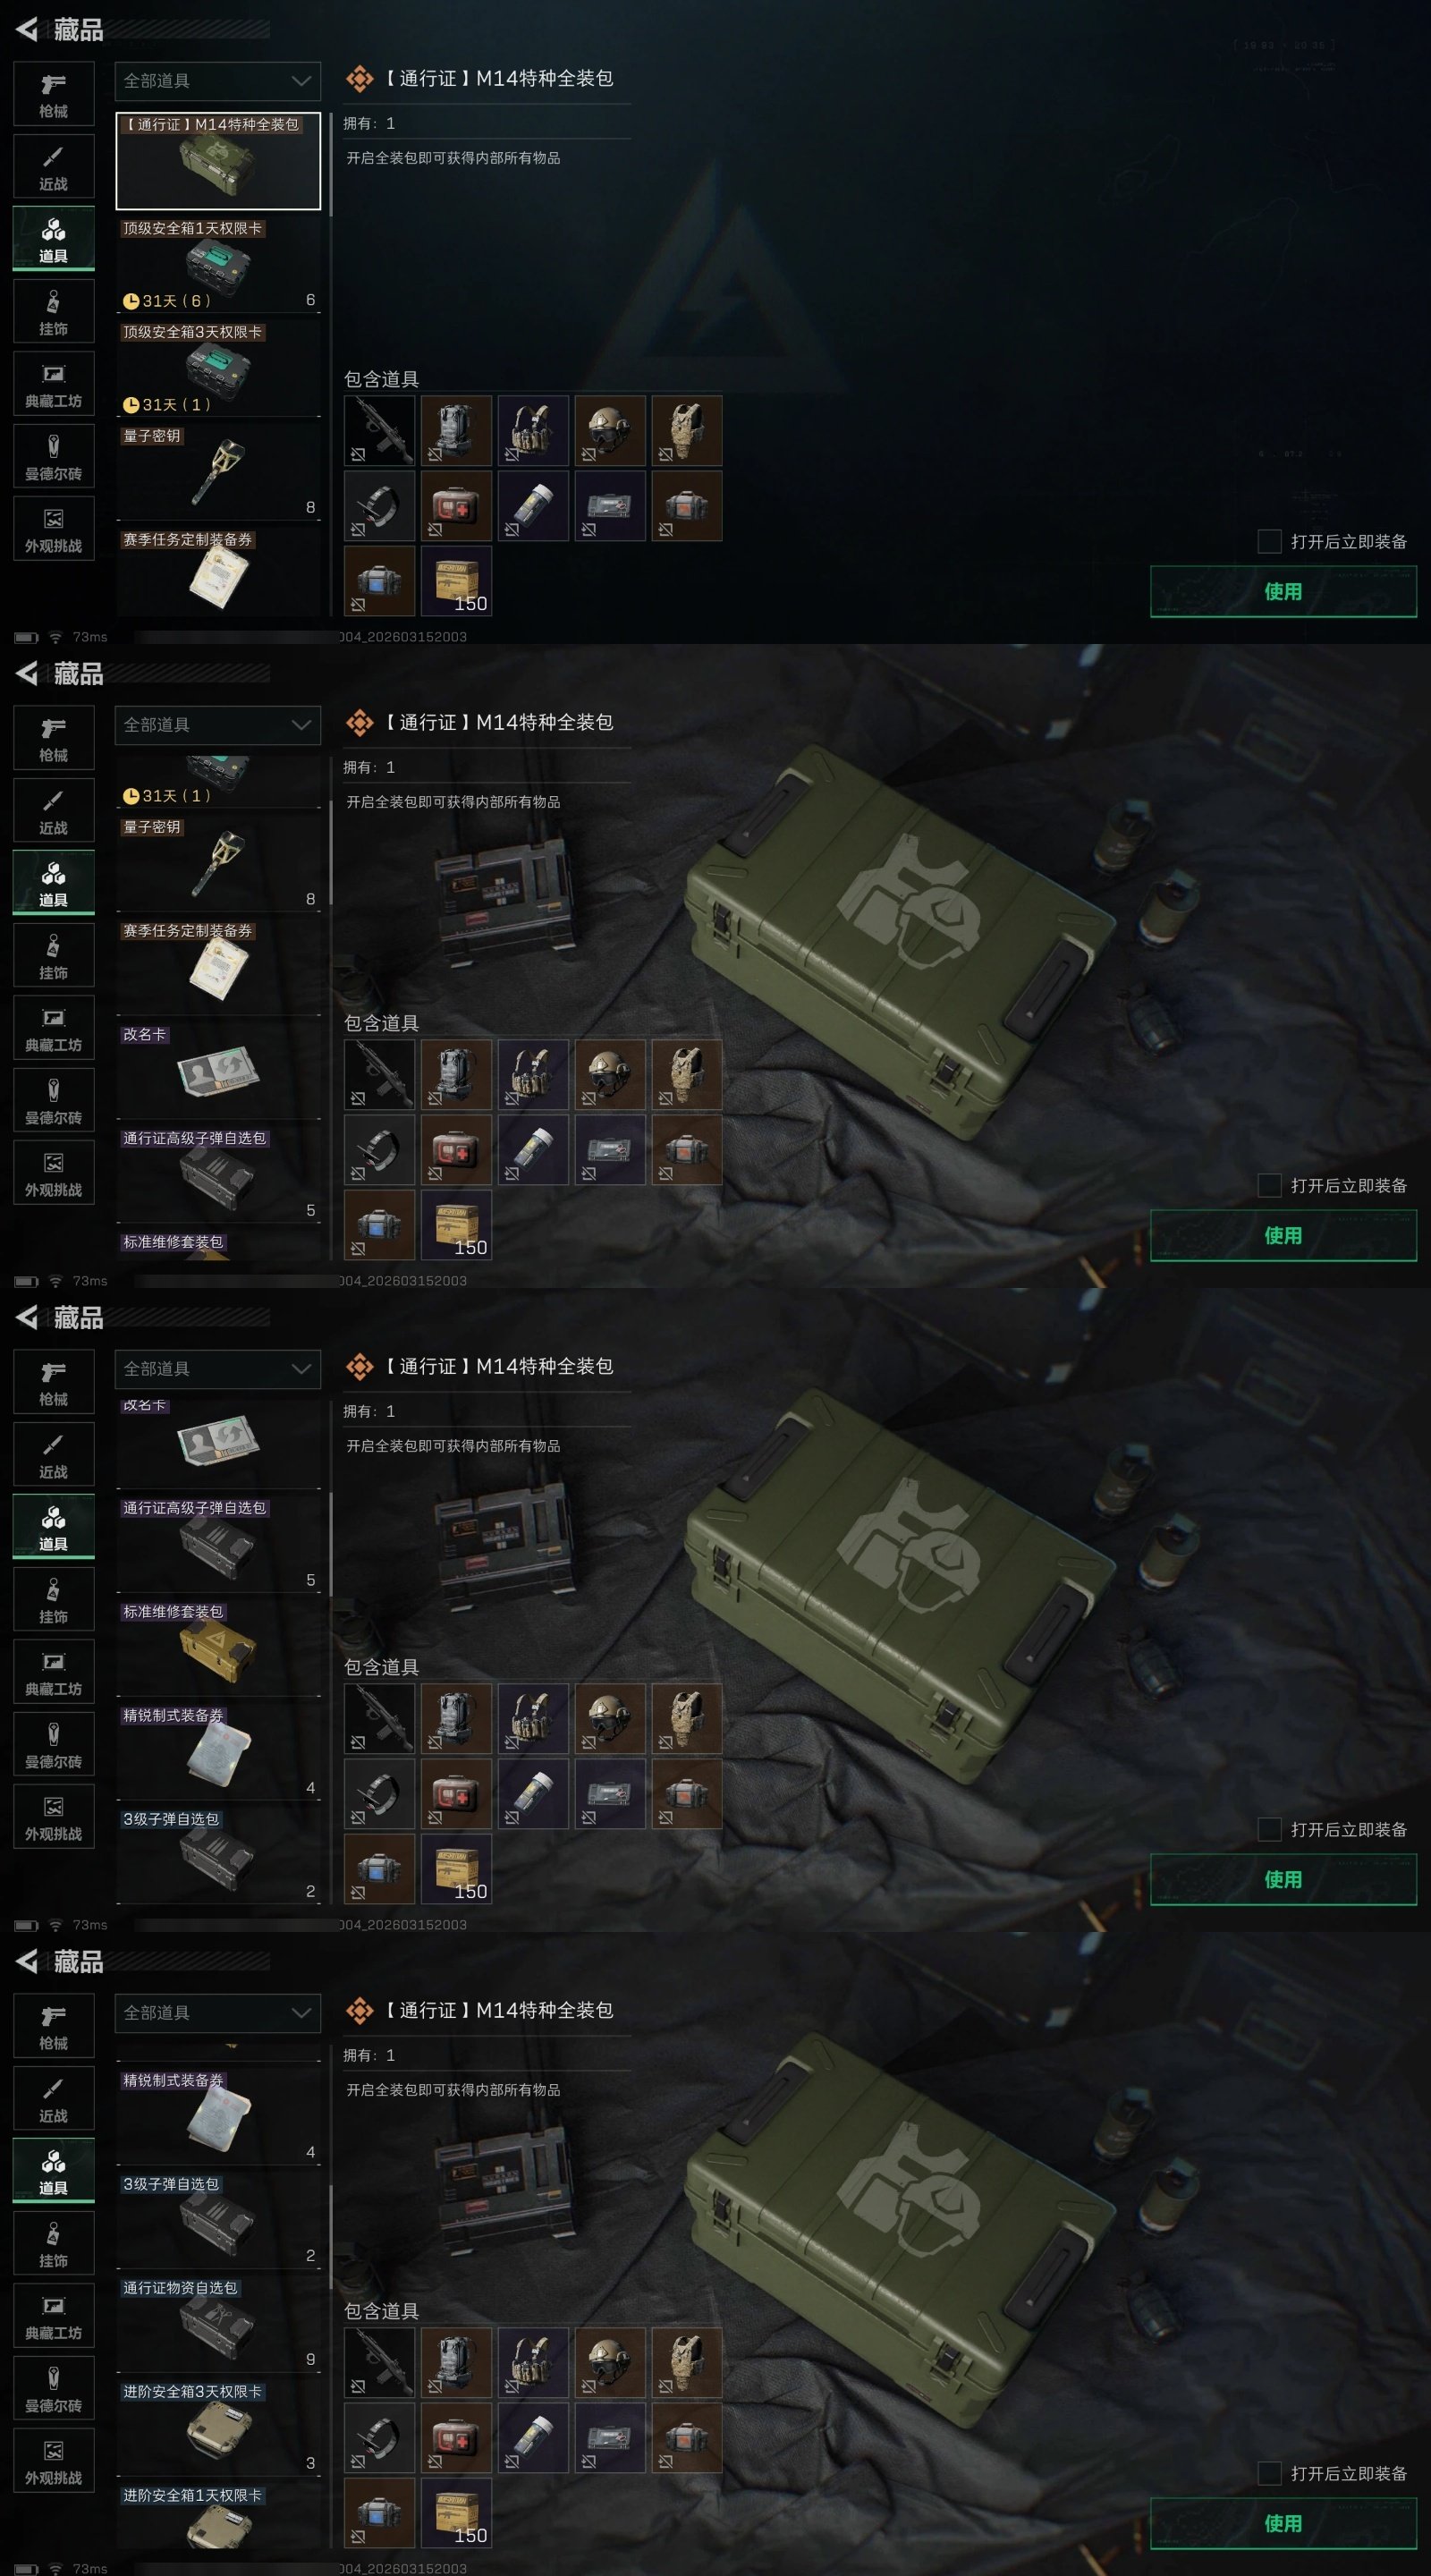Open 外观挑战 sidebar icon beside 量子密钥 and 改名卡 list

(54, 1173)
